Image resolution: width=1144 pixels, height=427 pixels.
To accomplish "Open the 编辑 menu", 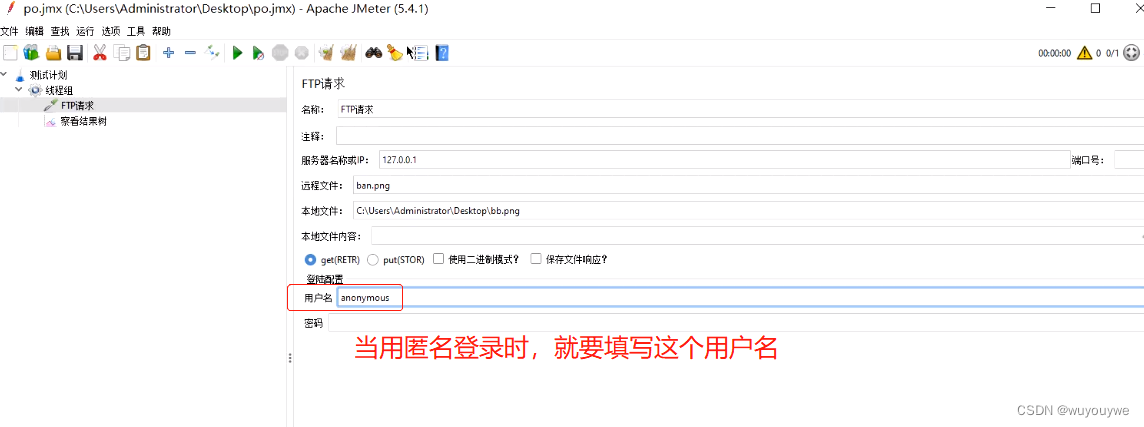I will [x=34, y=31].
